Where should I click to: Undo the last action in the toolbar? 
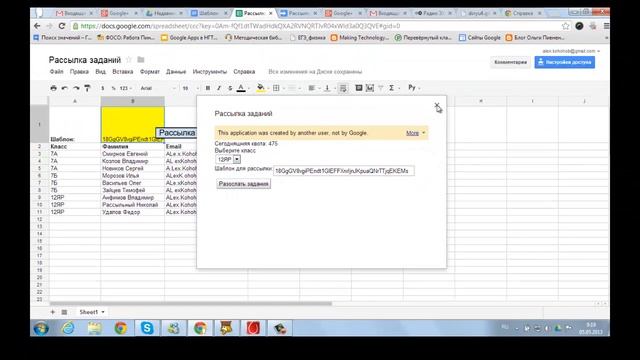coord(64,88)
